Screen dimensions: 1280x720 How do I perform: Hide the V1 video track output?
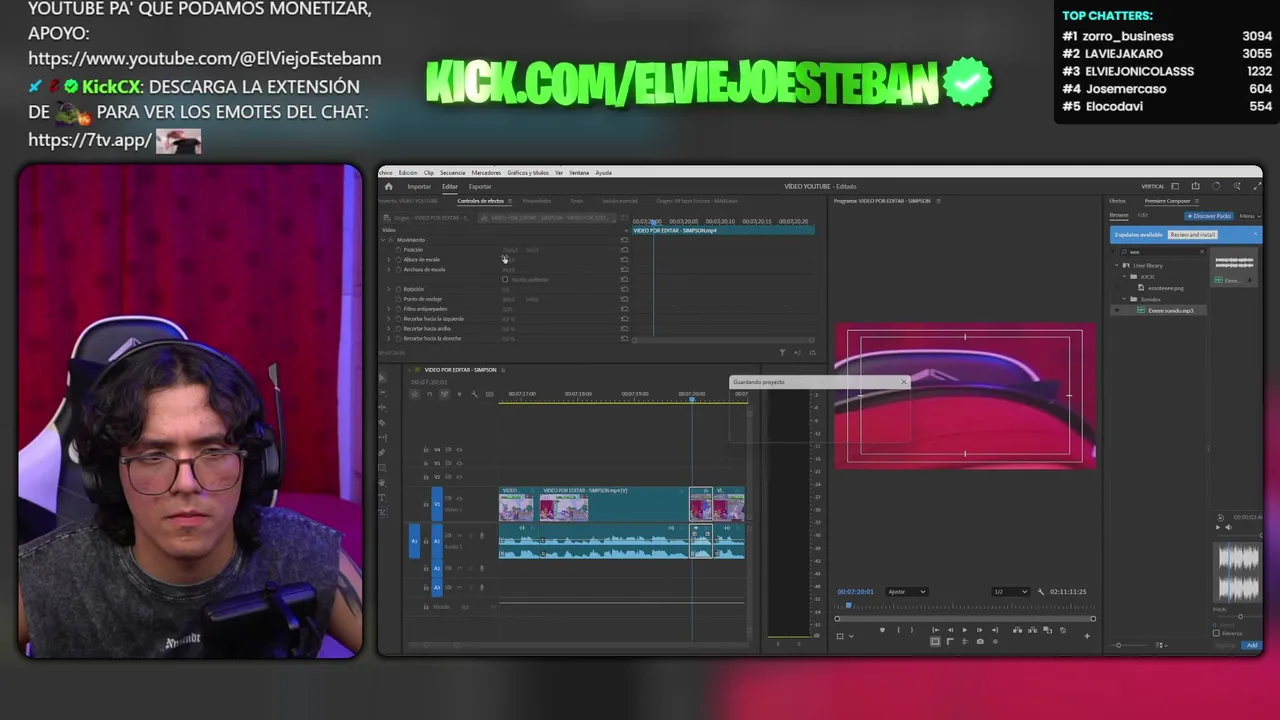459,498
